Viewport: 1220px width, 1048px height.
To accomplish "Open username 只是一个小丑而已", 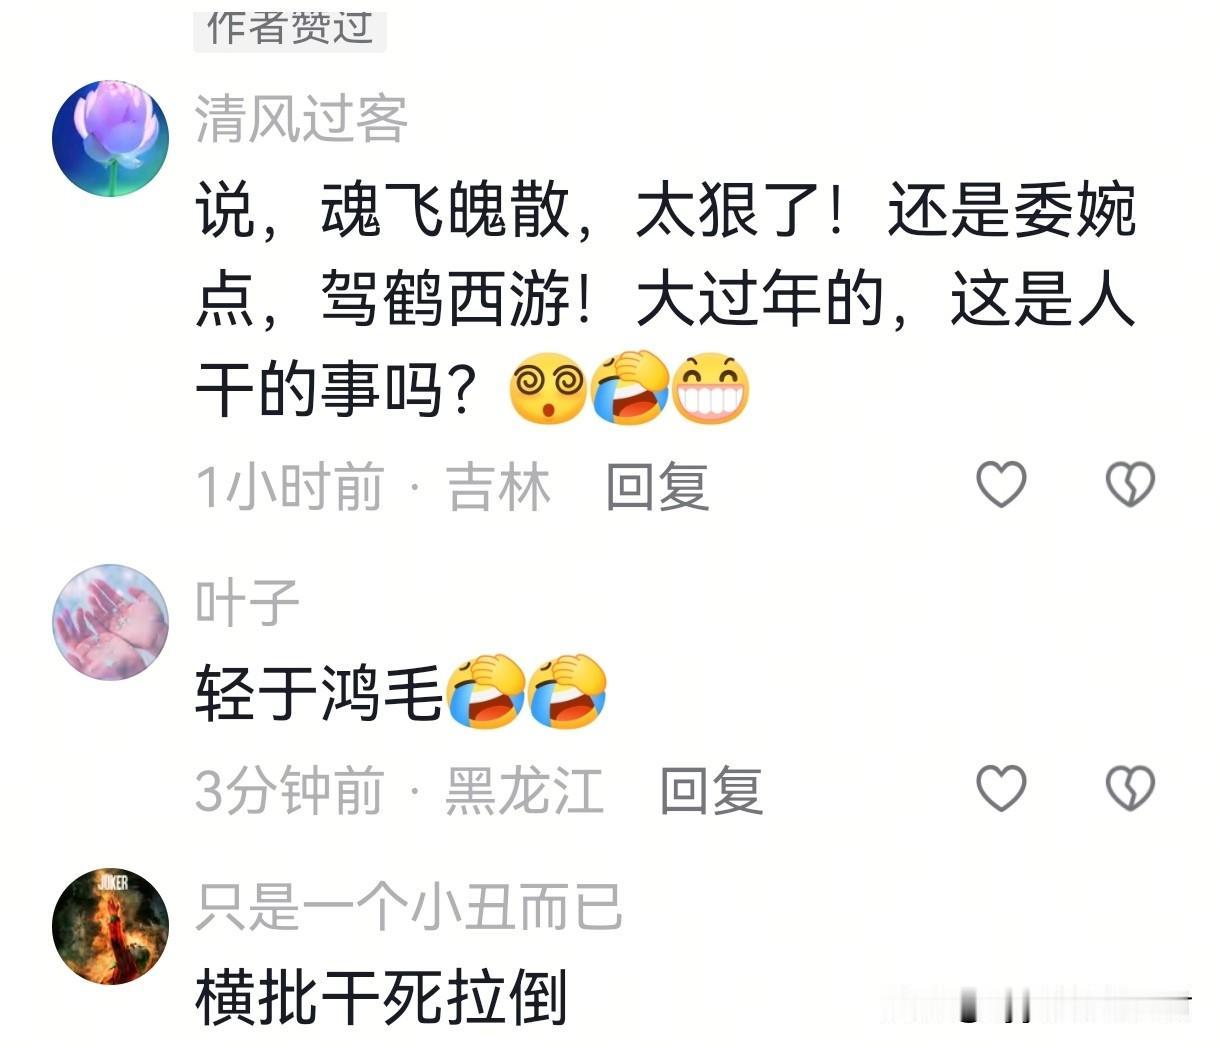I will tap(408, 907).
